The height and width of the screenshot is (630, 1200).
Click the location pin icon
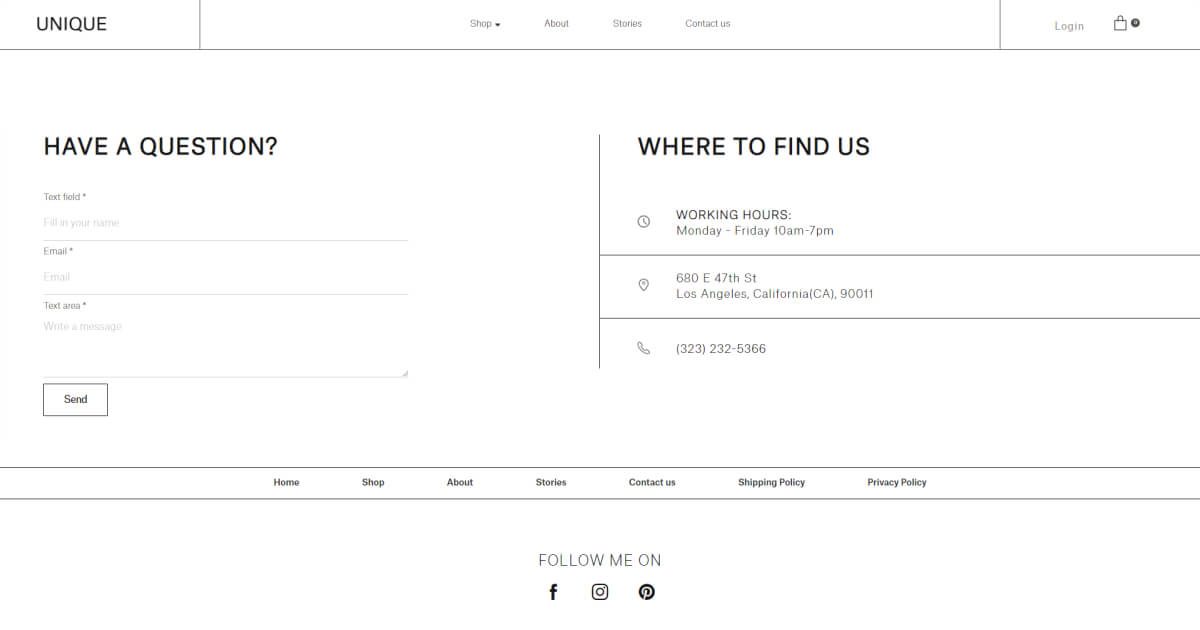click(x=644, y=286)
